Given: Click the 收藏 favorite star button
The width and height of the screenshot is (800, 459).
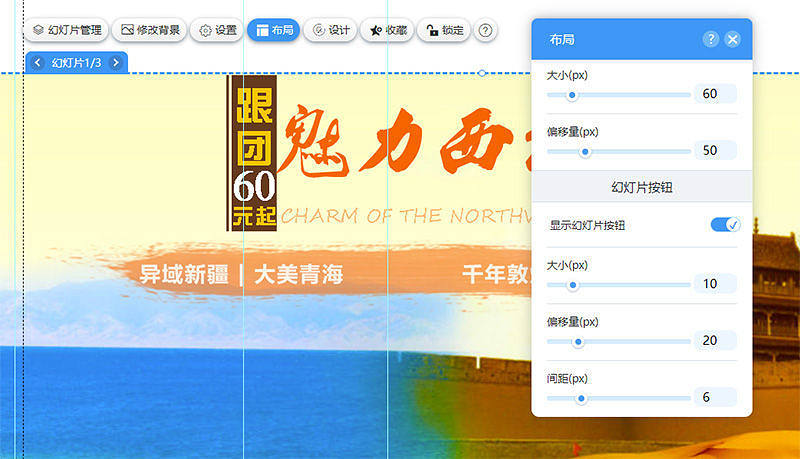Looking at the screenshot, I should pyautogui.click(x=388, y=31).
